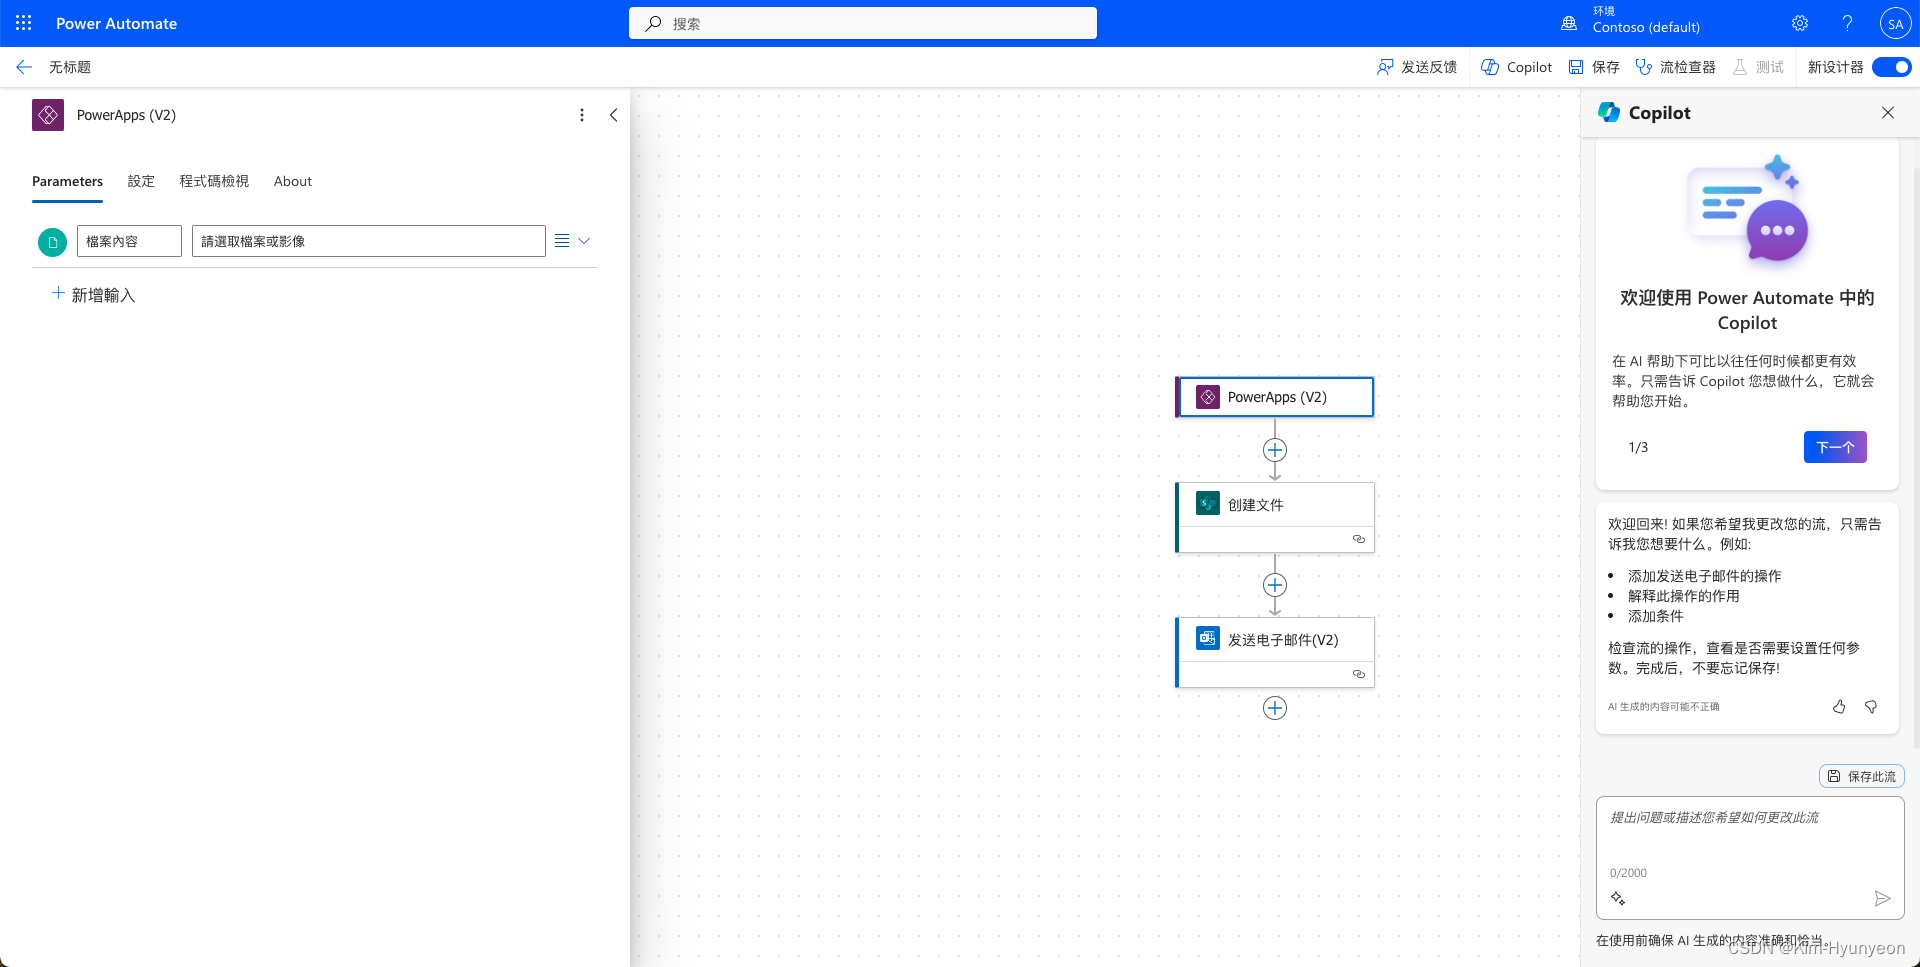
Task: Click the 保存此流 suggestion button
Action: (1862, 776)
